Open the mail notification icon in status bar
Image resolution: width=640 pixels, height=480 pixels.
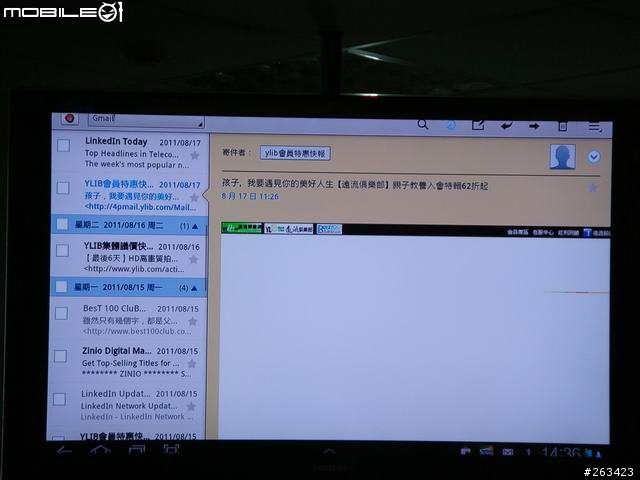(508, 452)
